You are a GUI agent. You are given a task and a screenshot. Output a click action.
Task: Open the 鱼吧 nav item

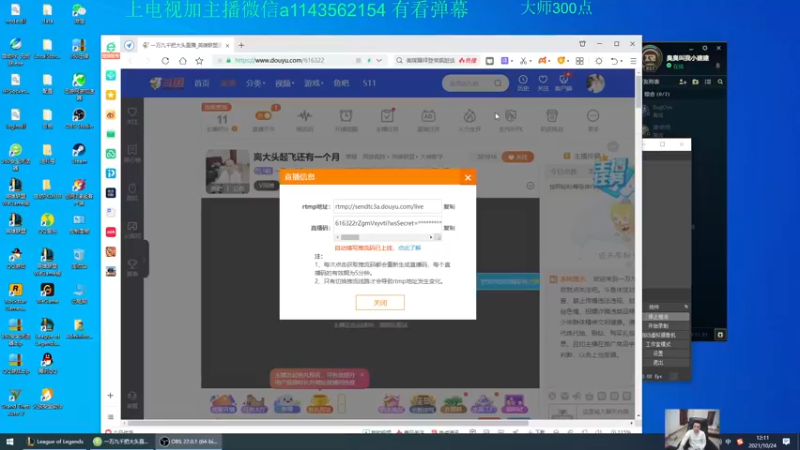[x=341, y=83]
